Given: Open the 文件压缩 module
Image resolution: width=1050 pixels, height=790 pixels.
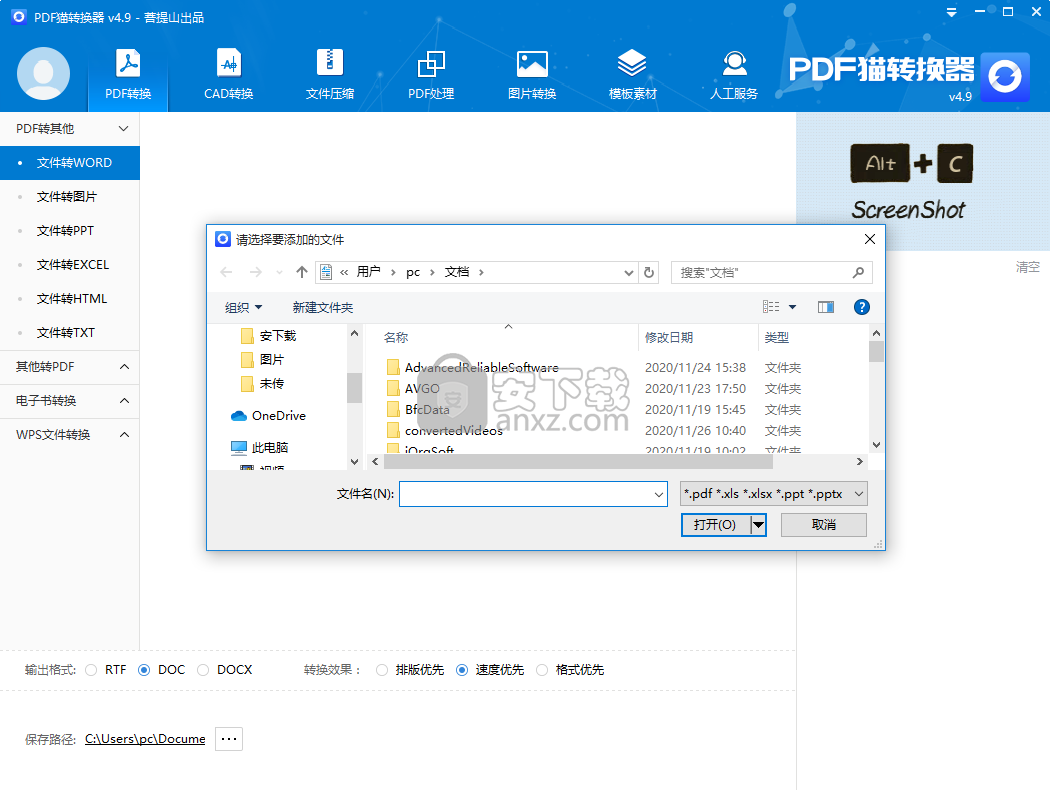Looking at the screenshot, I should [329, 74].
